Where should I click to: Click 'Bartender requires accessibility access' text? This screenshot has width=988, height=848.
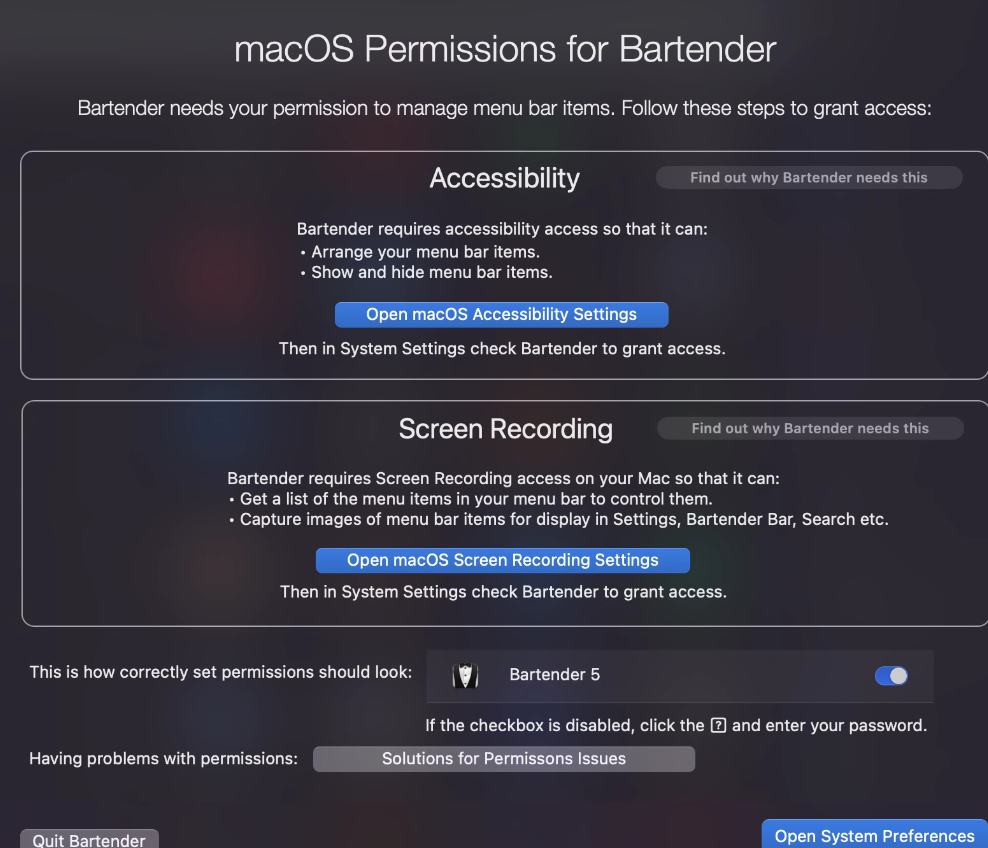coord(502,229)
